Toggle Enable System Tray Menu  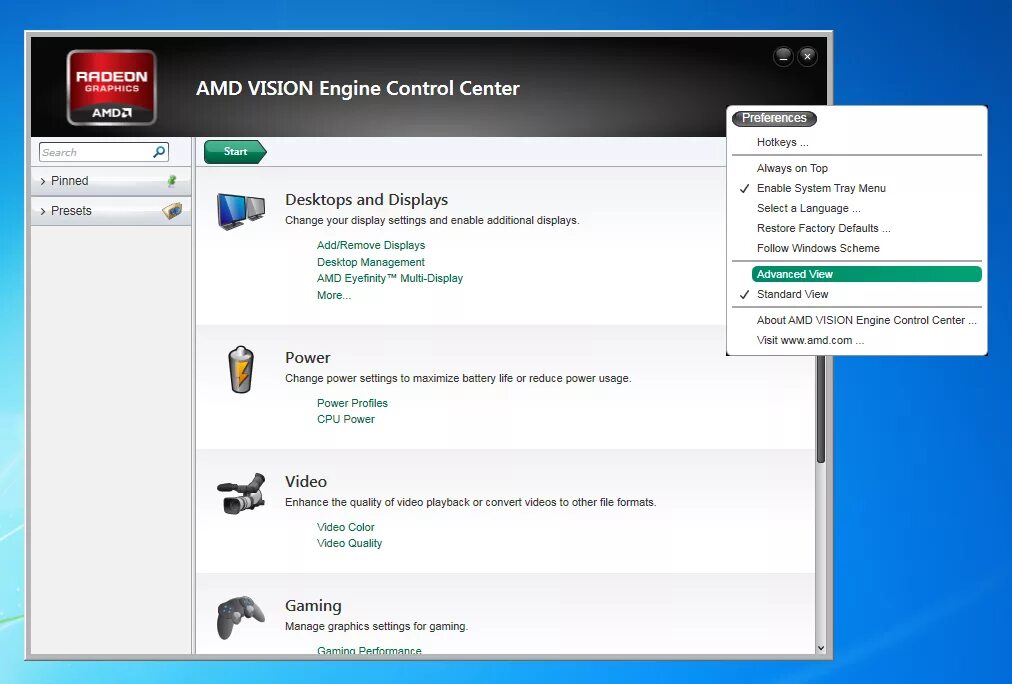click(x=821, y=188)
